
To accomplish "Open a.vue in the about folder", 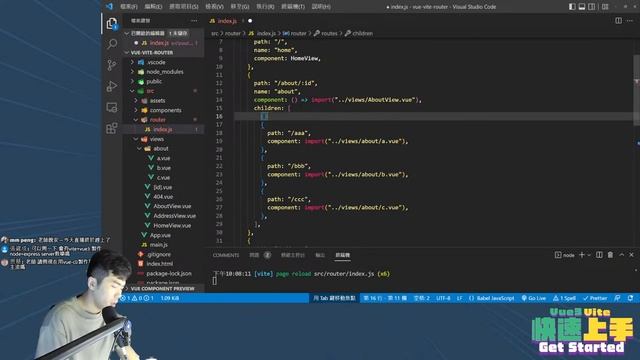I will pyautogui.click(x=163, y=158).
